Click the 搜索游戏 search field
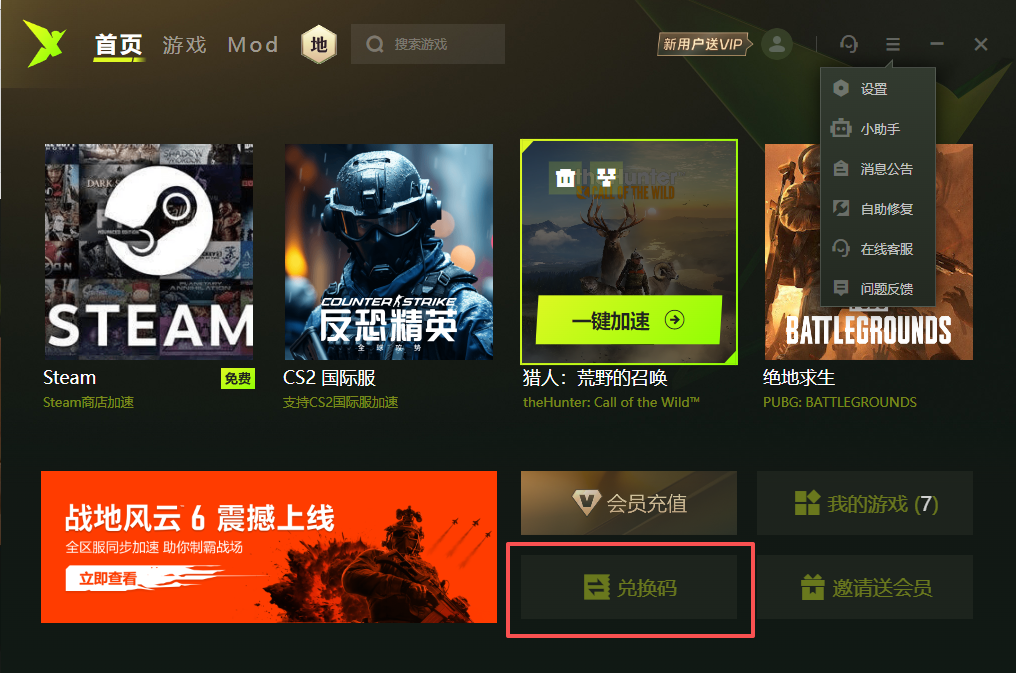Viewport: 1016px width, 673px height. (428, 44)
